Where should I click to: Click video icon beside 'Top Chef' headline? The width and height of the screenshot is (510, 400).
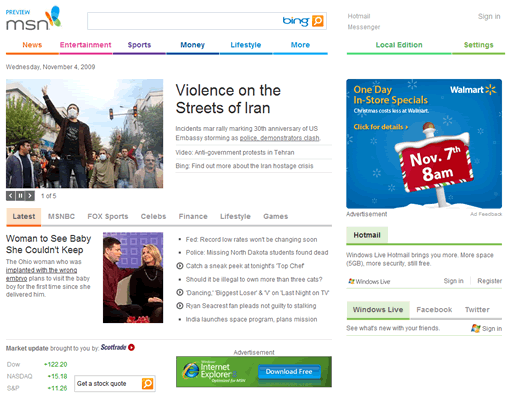coord(180,266)
